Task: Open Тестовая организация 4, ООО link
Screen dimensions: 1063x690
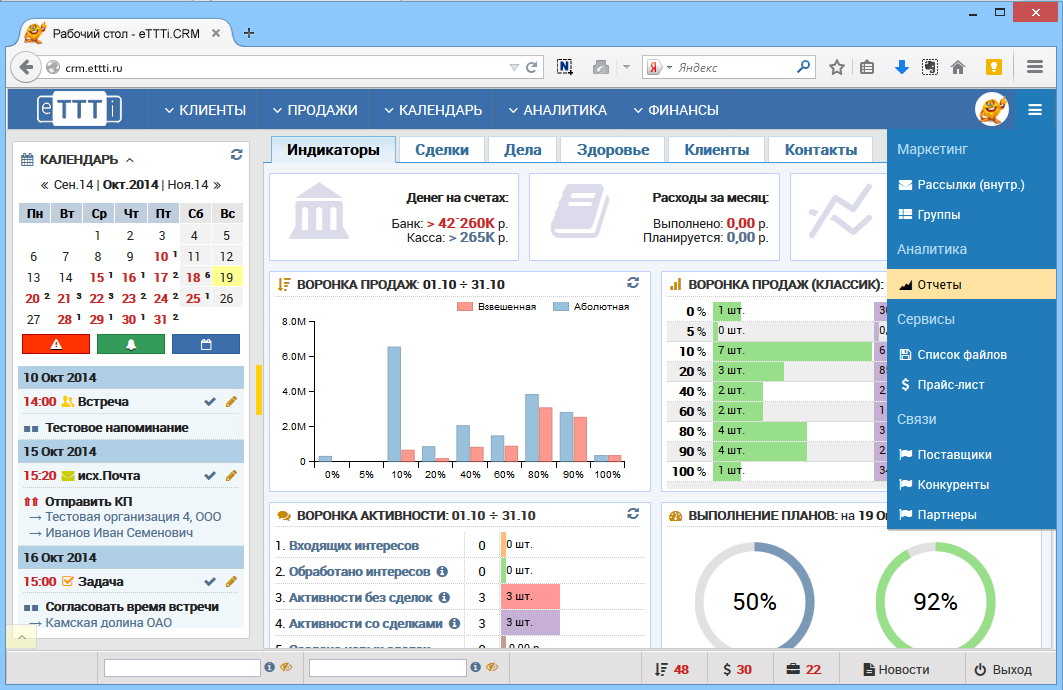Action: pos(133,516)
